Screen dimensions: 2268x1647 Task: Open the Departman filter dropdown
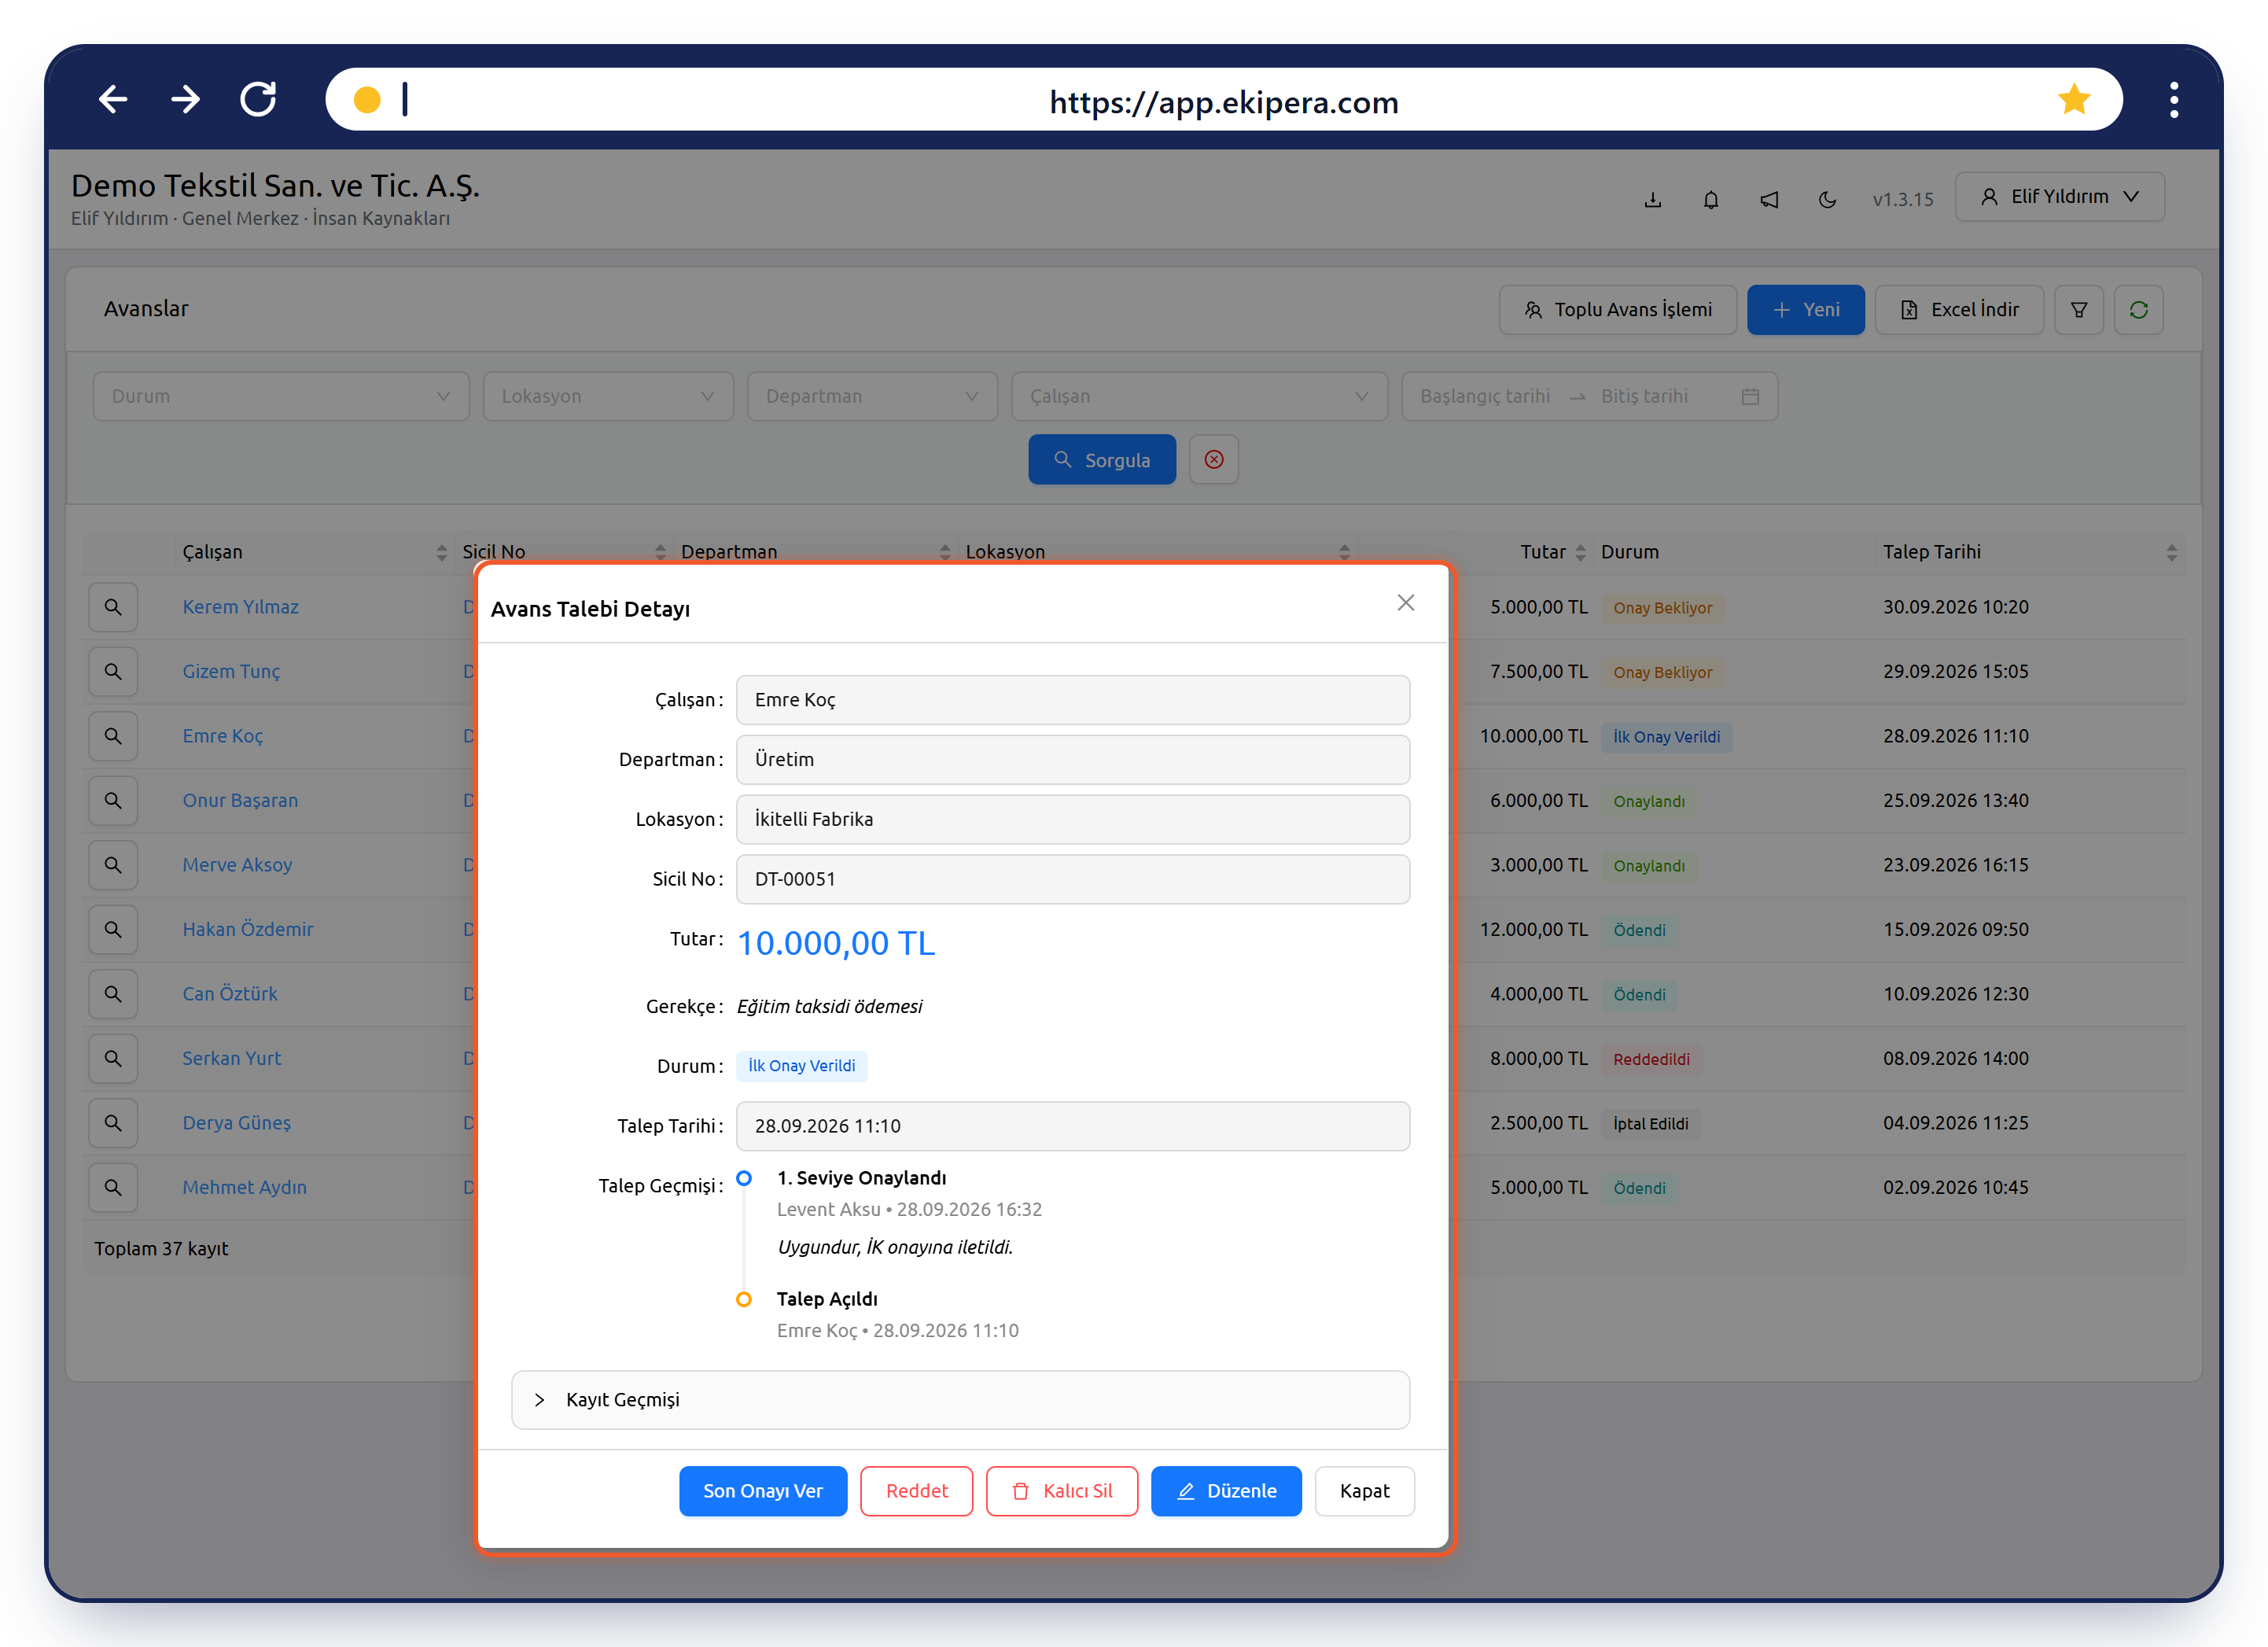pyautogui.click(x=872, y=397)
